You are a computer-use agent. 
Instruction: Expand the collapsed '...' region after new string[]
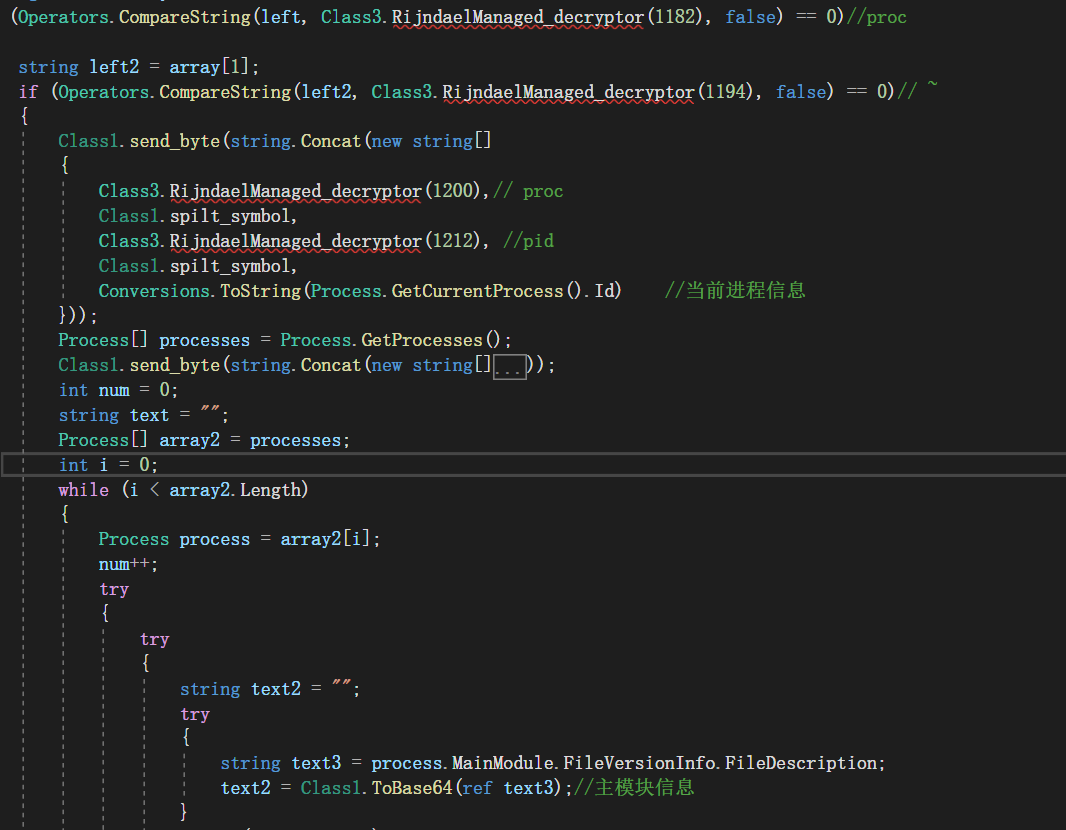[510, 366]
